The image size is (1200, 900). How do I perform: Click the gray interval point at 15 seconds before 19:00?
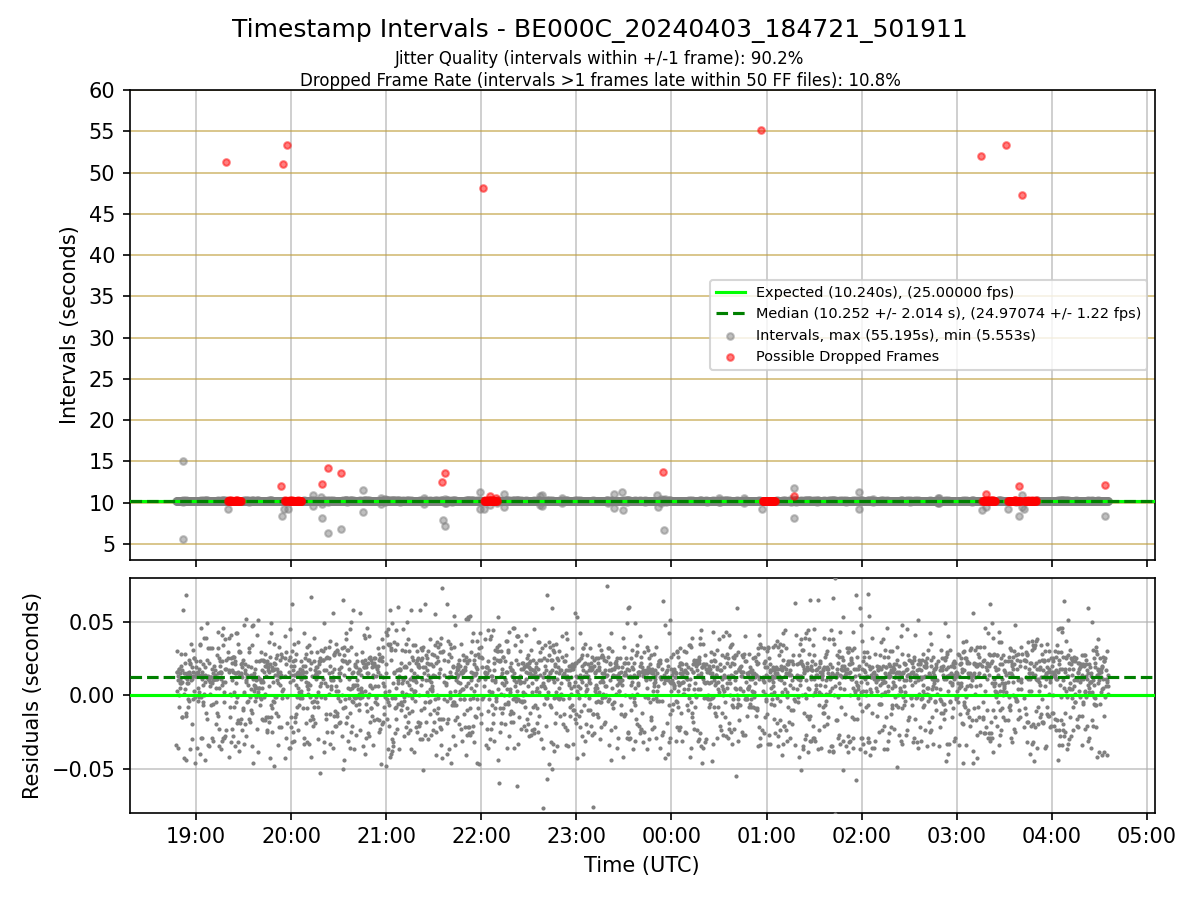pos(183,461)
